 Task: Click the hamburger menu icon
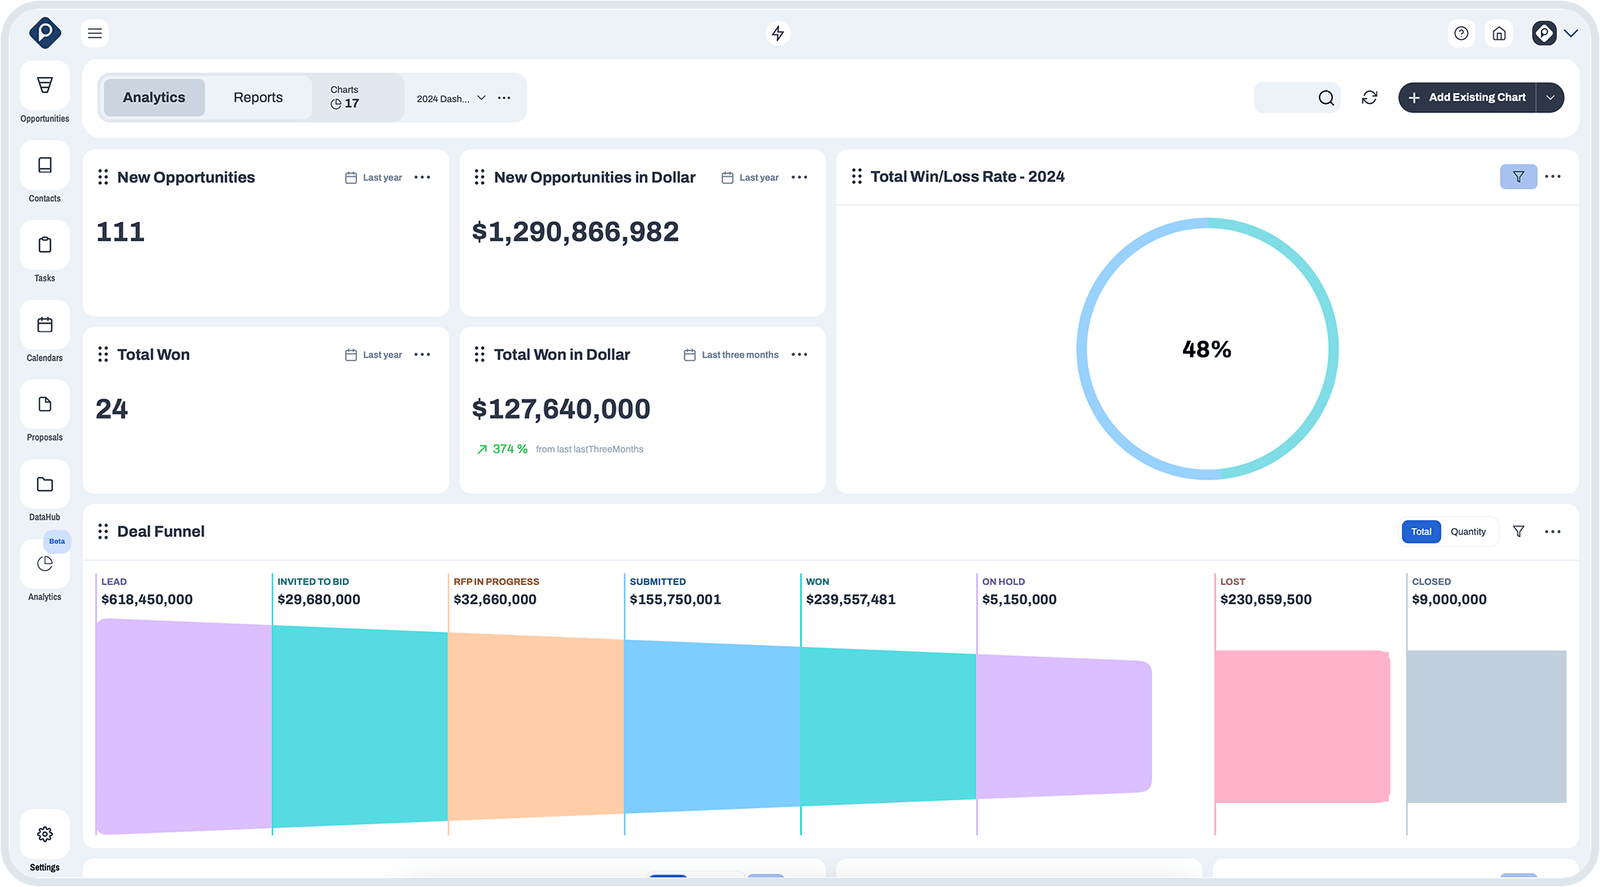[x=95, y=33]
